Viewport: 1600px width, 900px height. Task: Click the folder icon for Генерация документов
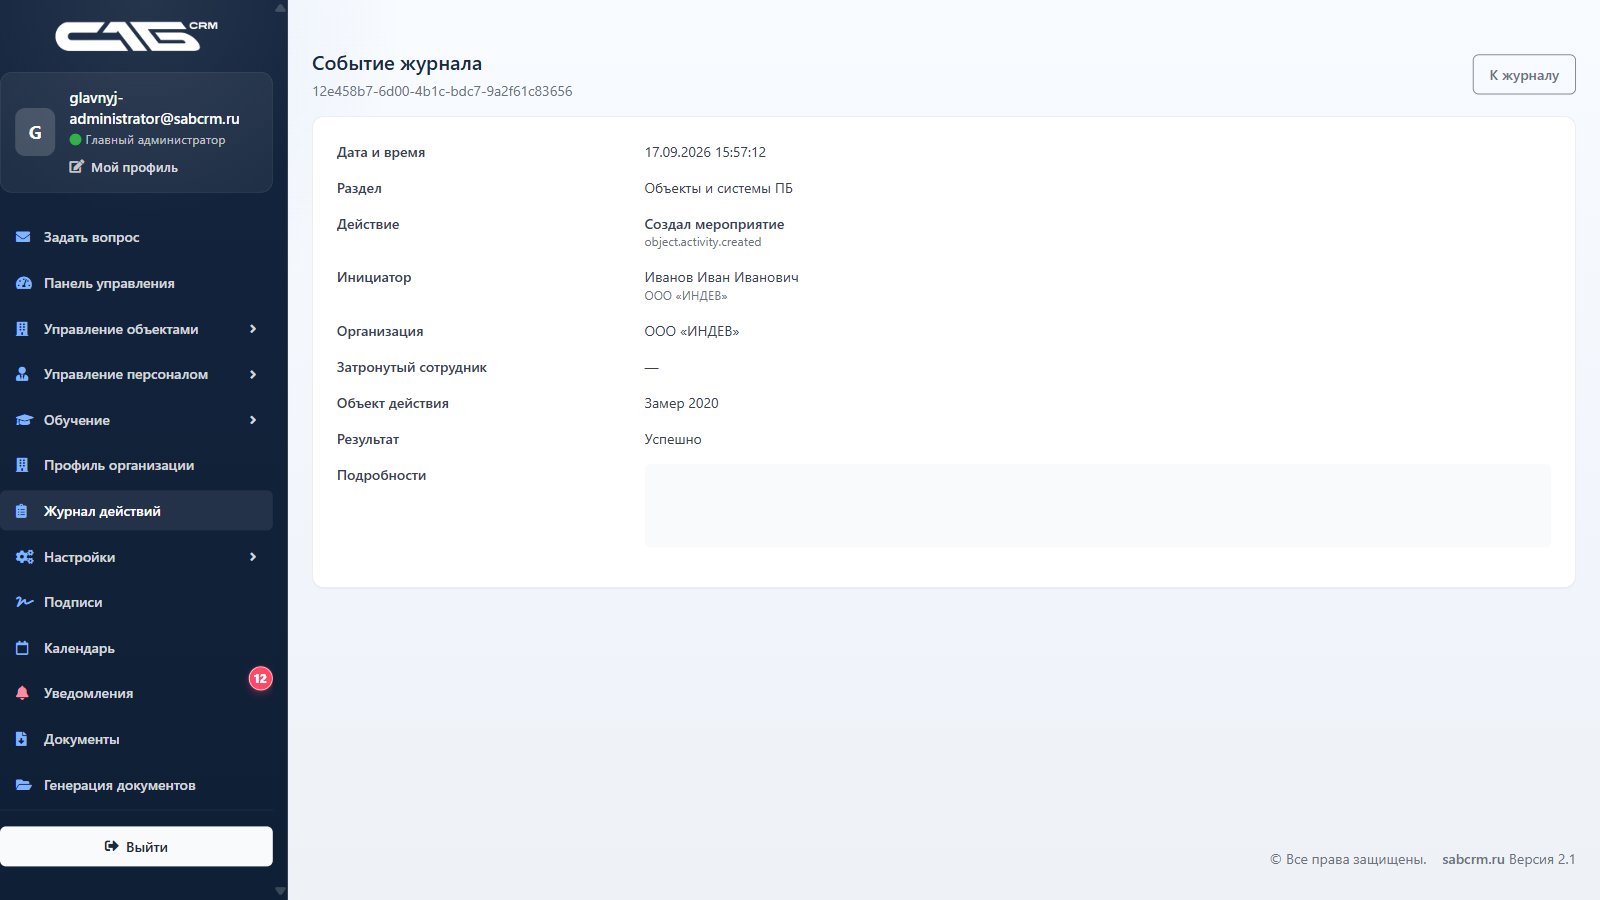click(x=23, y=785)
